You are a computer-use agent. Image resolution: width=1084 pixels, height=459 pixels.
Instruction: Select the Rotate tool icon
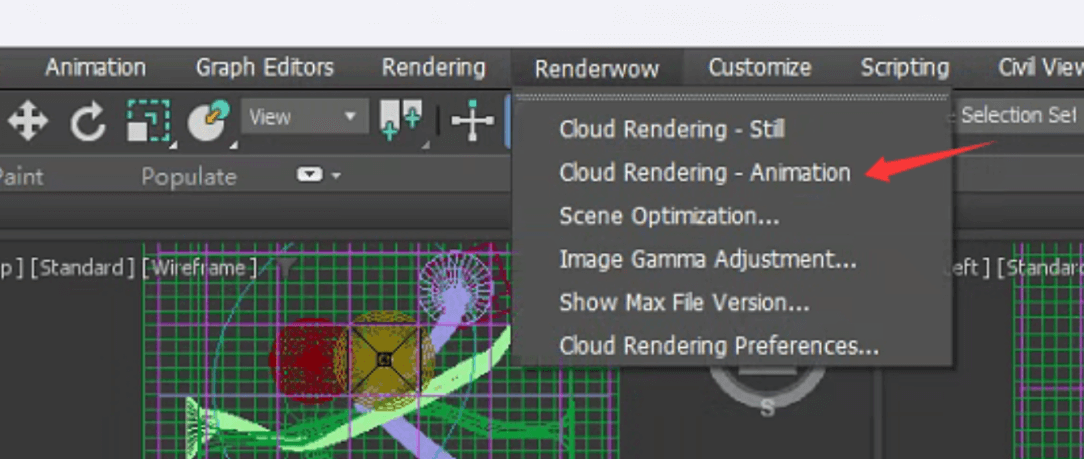coord(88,122)
